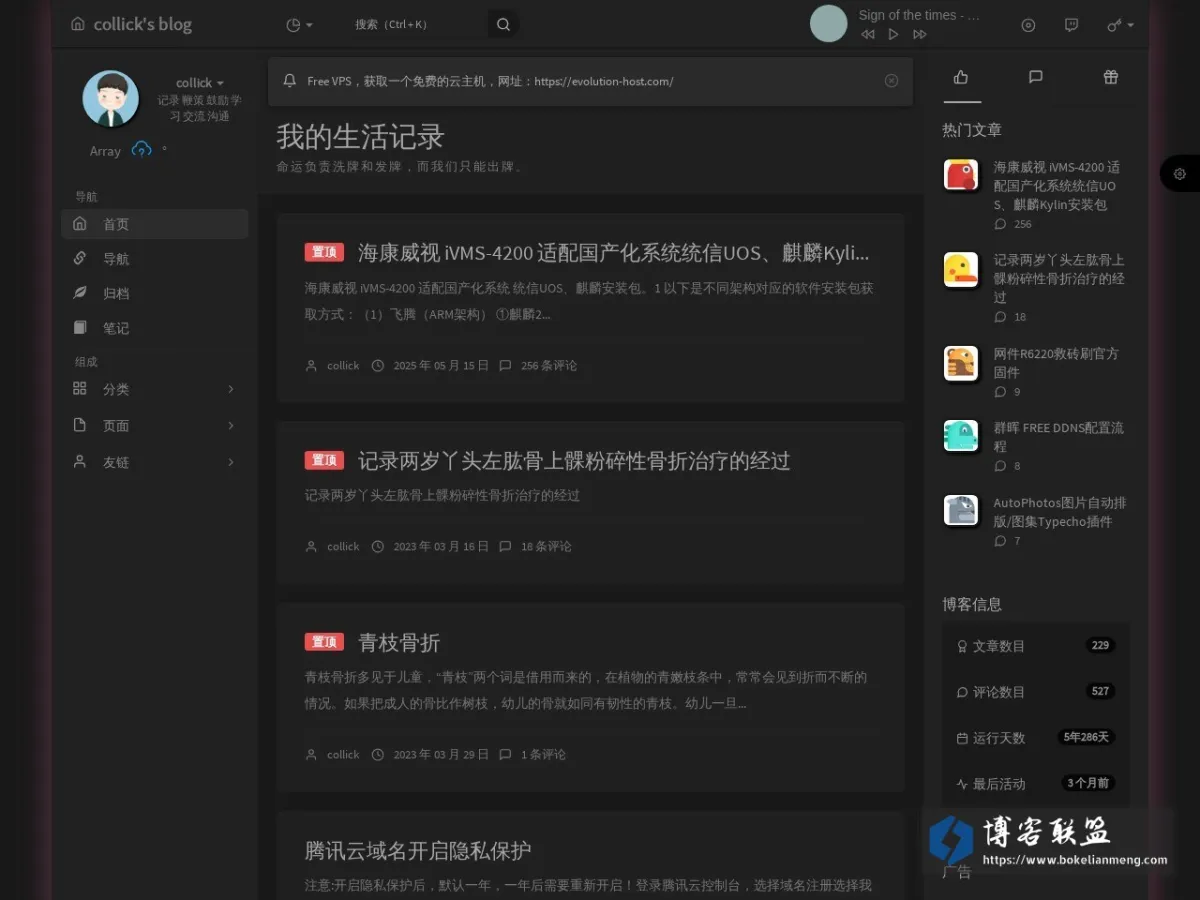This screenshot has height=900, width=1200.
Task: Expand the 分类 categories section
Action: (155, 389)
